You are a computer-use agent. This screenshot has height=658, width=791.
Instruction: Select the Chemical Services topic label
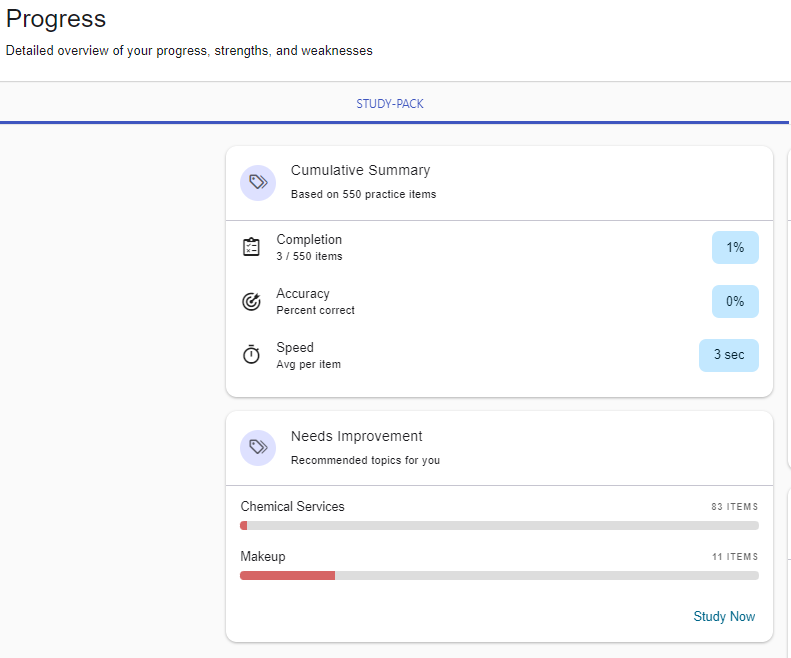292,507
